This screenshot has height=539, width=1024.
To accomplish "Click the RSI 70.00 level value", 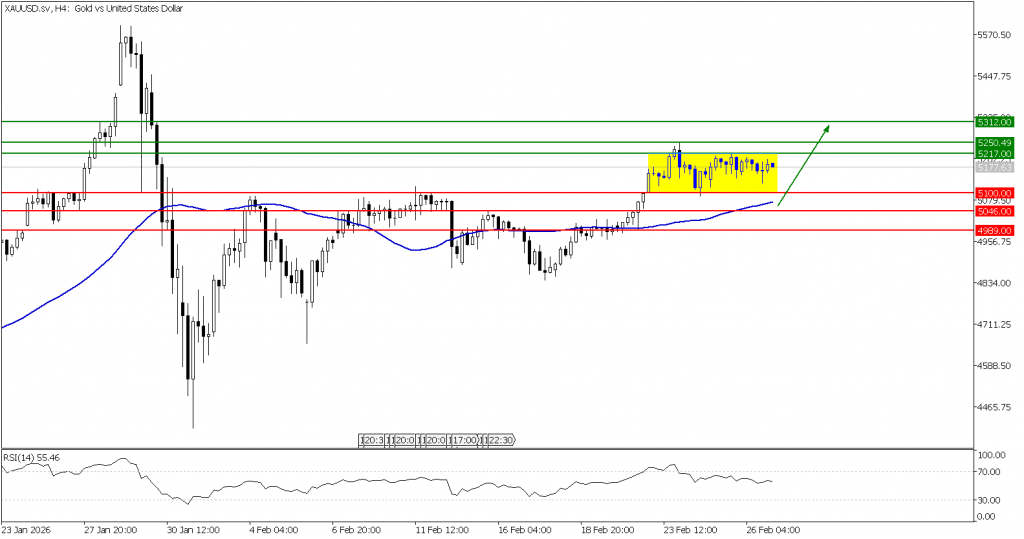I will click(990, 470).
